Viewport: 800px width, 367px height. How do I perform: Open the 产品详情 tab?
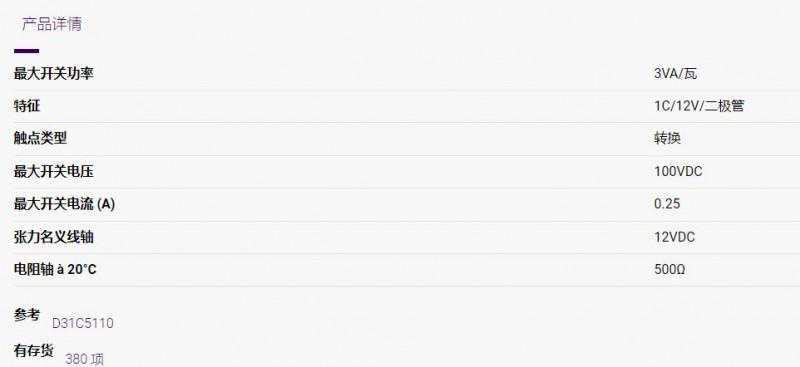point(52,24)
